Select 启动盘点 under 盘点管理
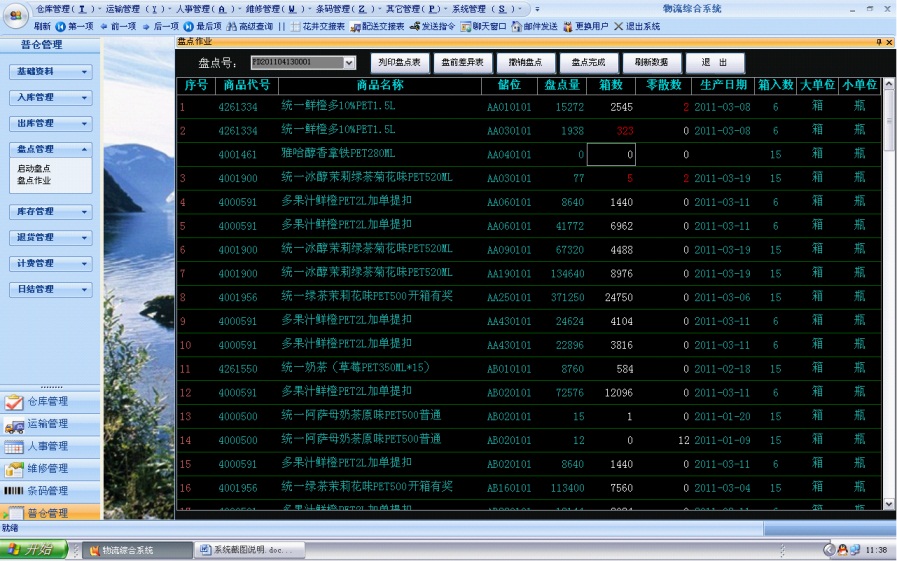Screen dimensions: 897x561 pos(34,168)
